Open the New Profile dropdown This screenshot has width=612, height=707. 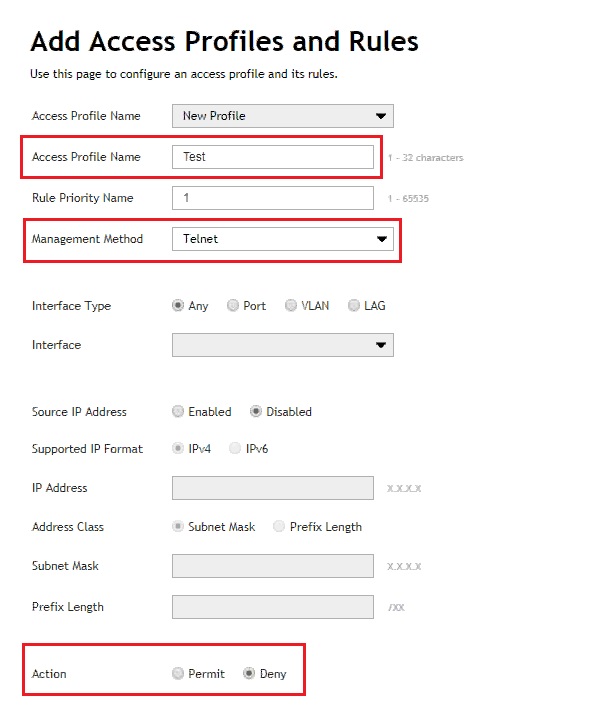click(283, 116)
